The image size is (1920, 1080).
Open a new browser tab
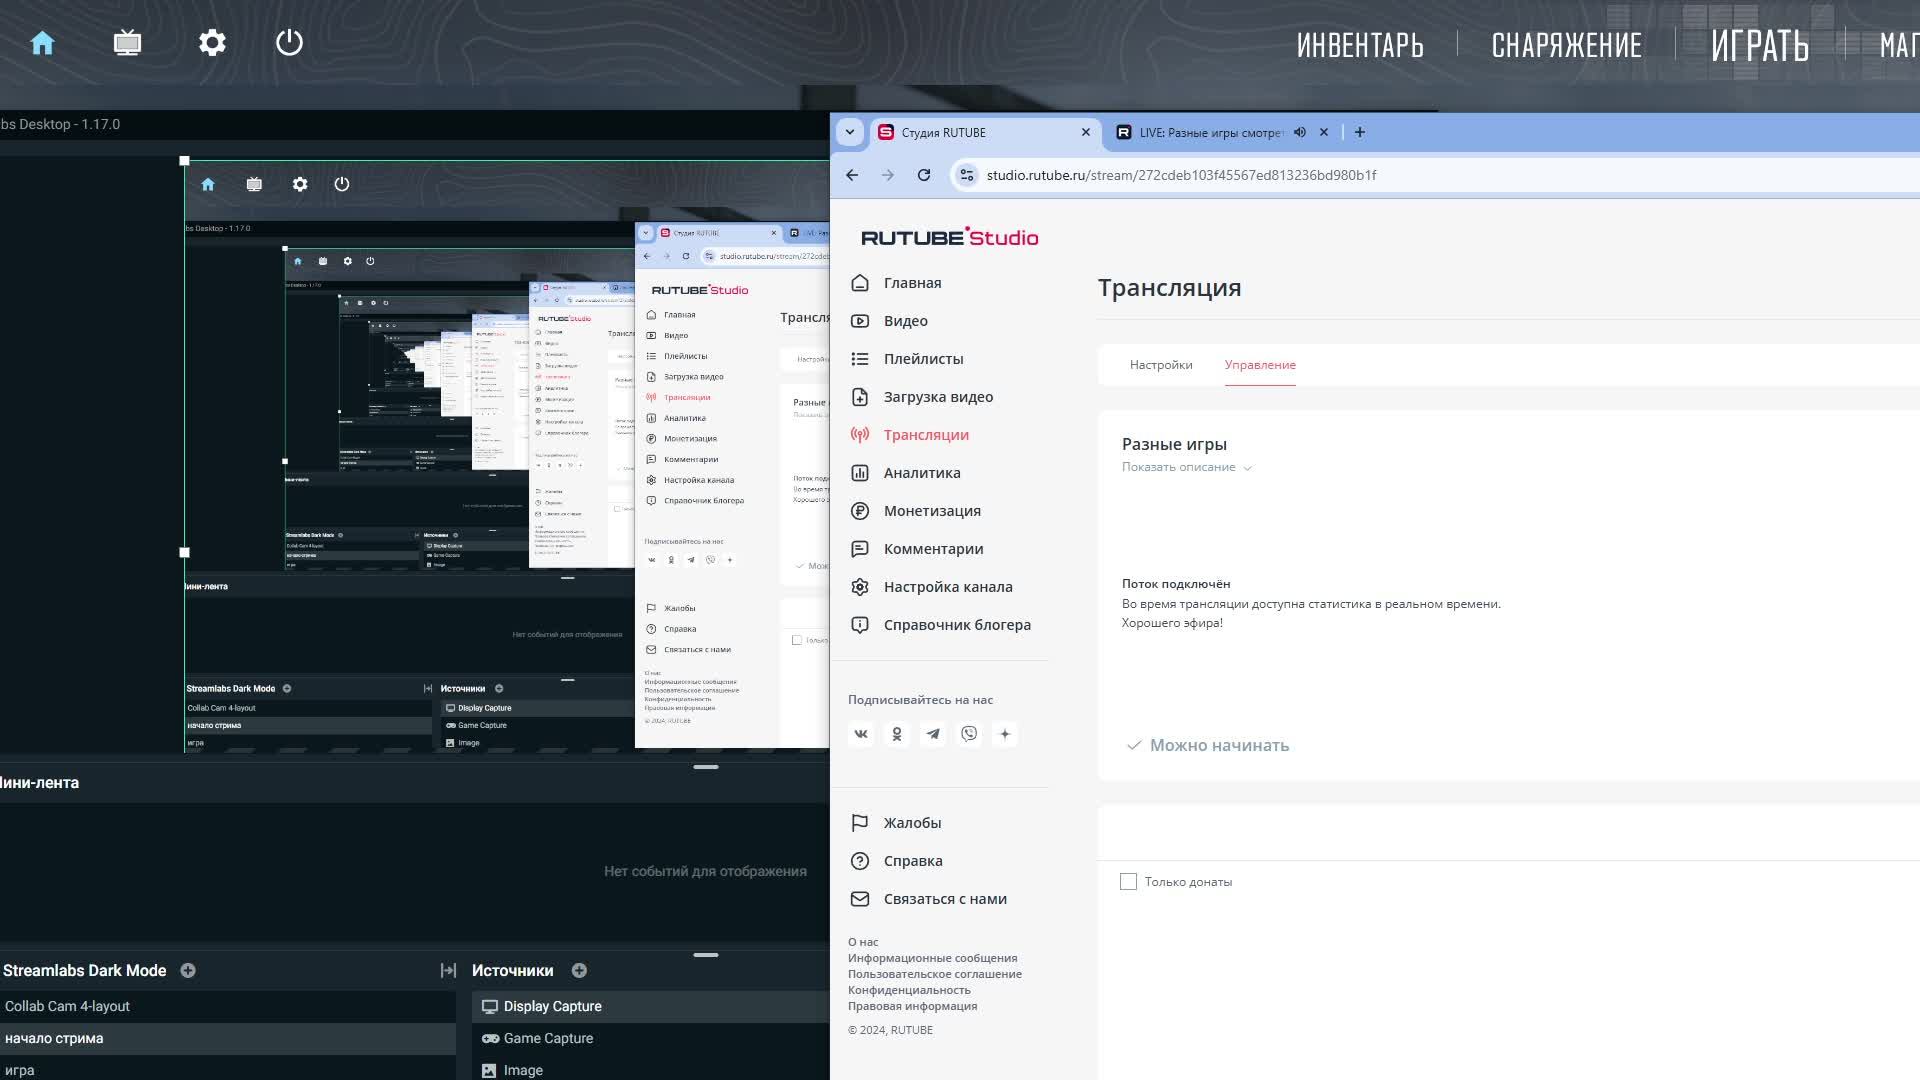click(1359, 132)
